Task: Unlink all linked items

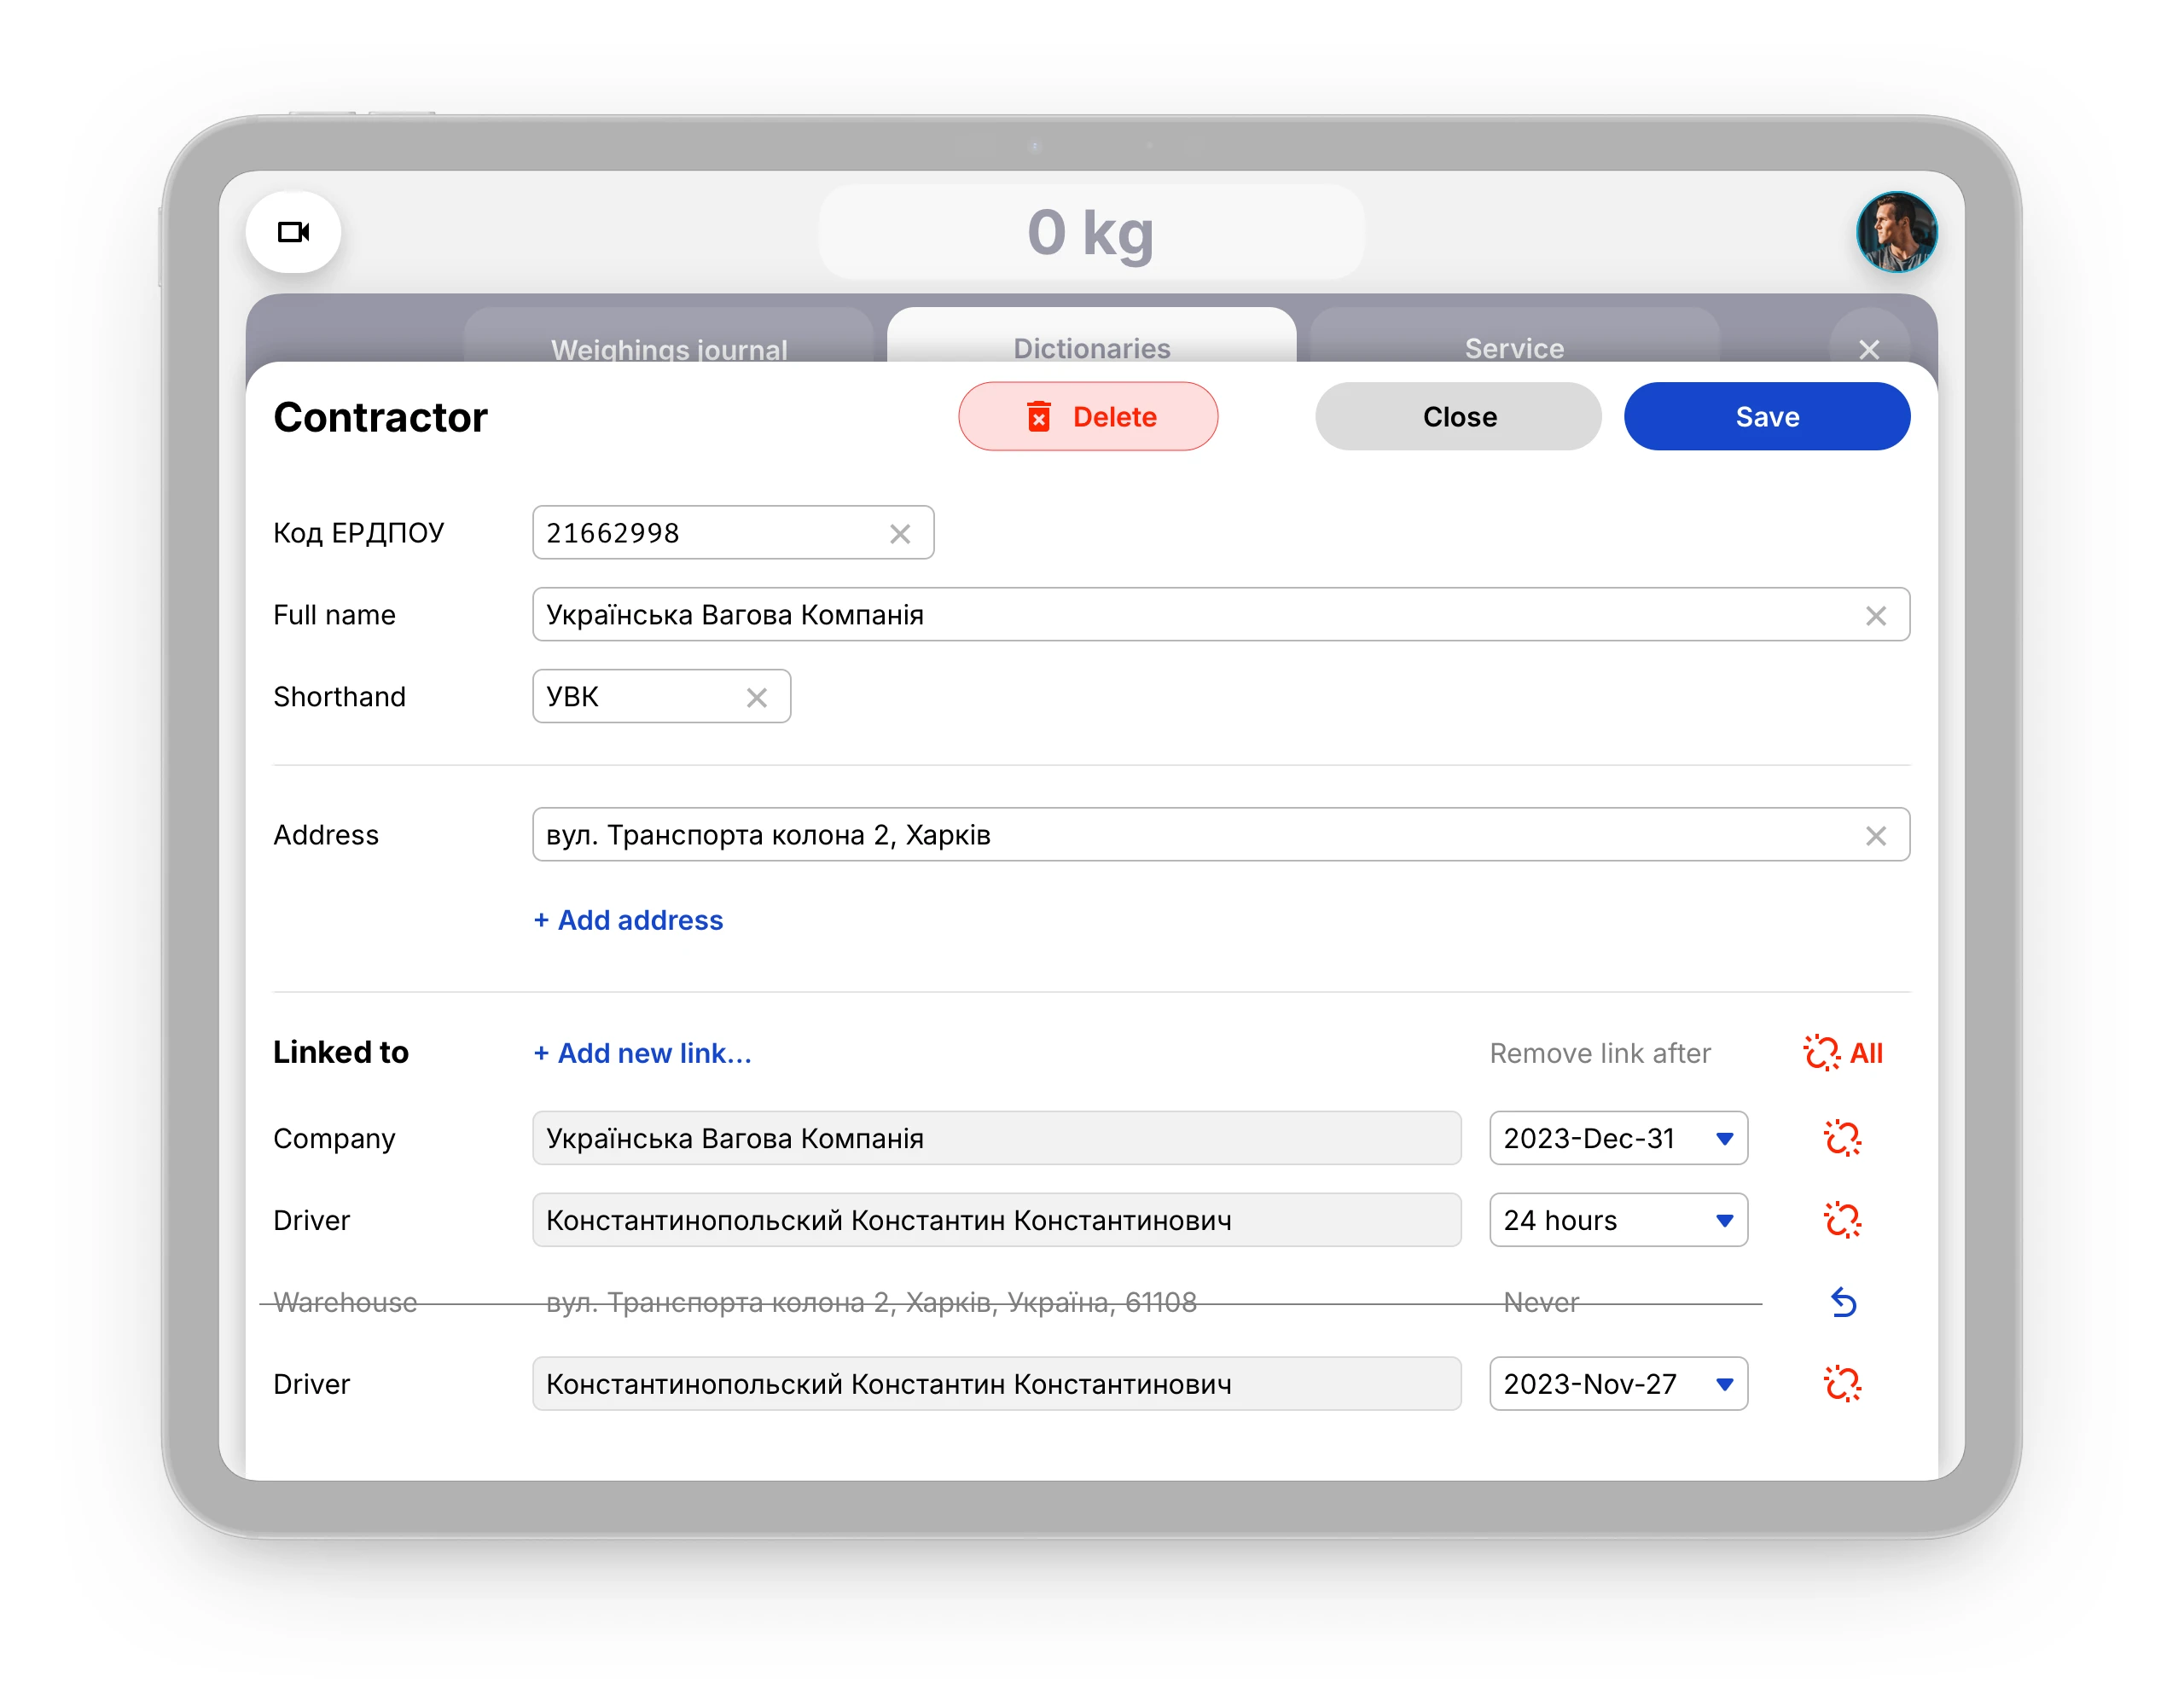Action: point(1842,1053)
